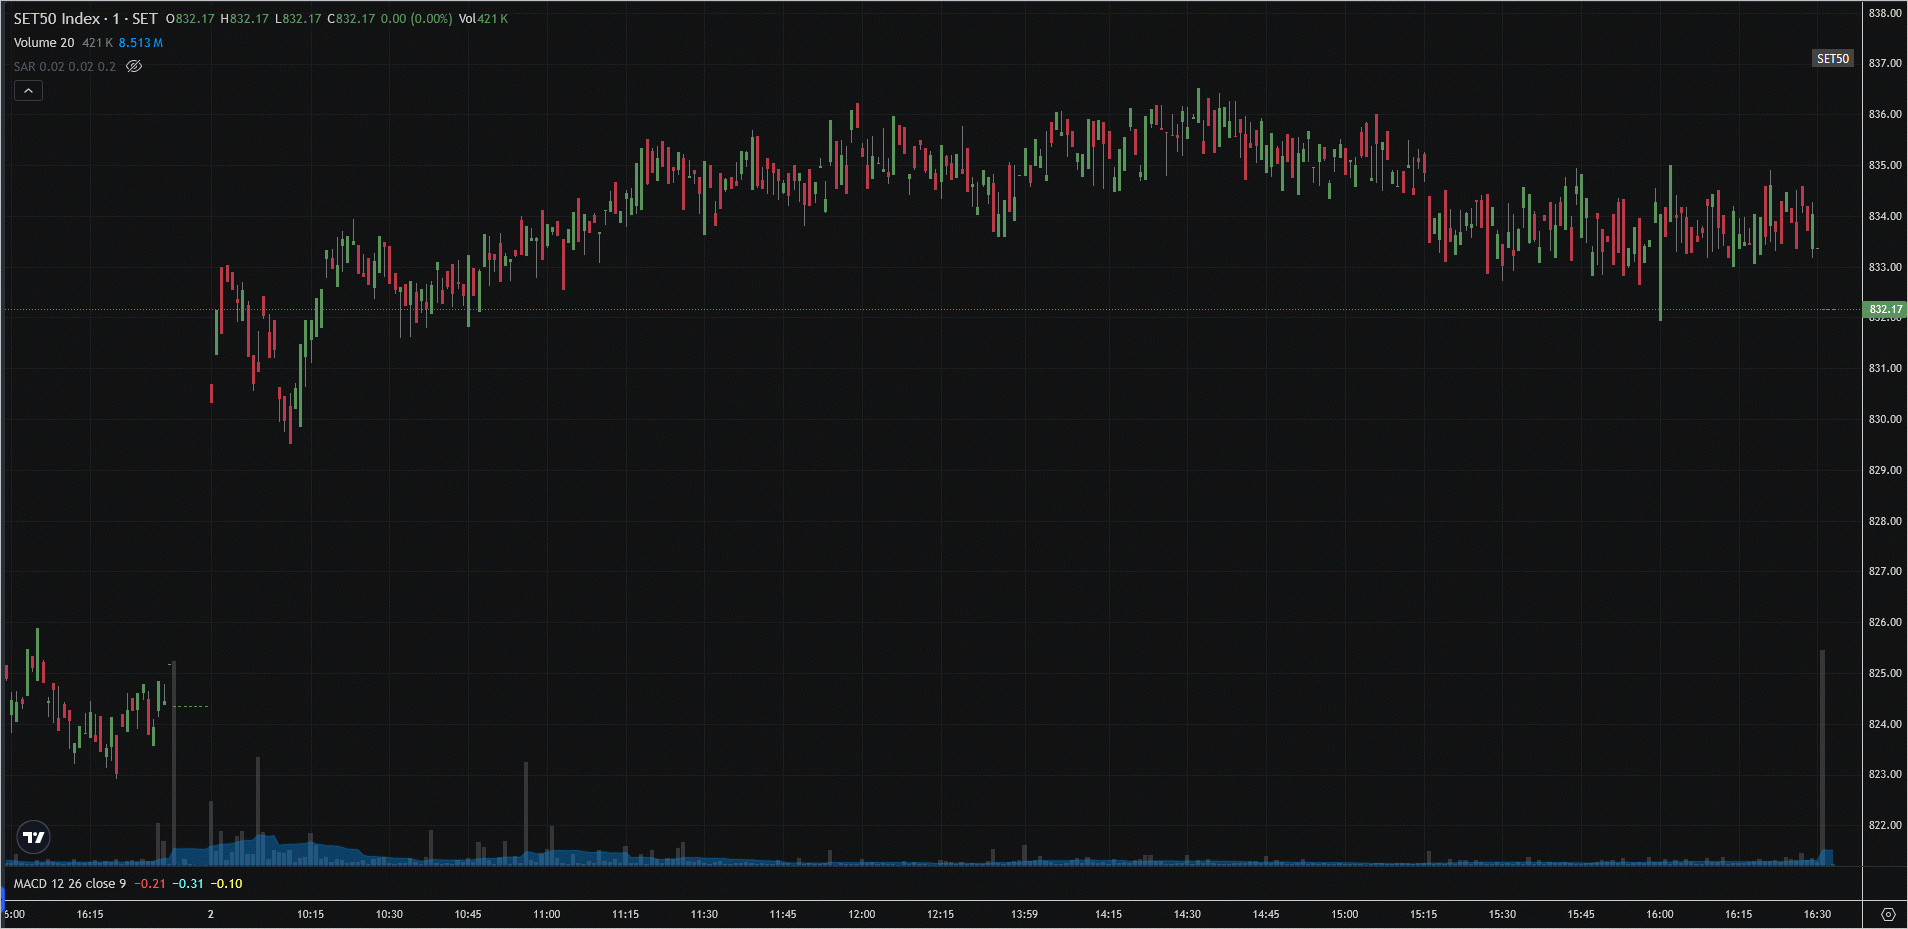The height and width of the screenshot is (929, 1908).
Task: Show the hidden SAR indicator via eye icon
Action: tap(134, 66)
